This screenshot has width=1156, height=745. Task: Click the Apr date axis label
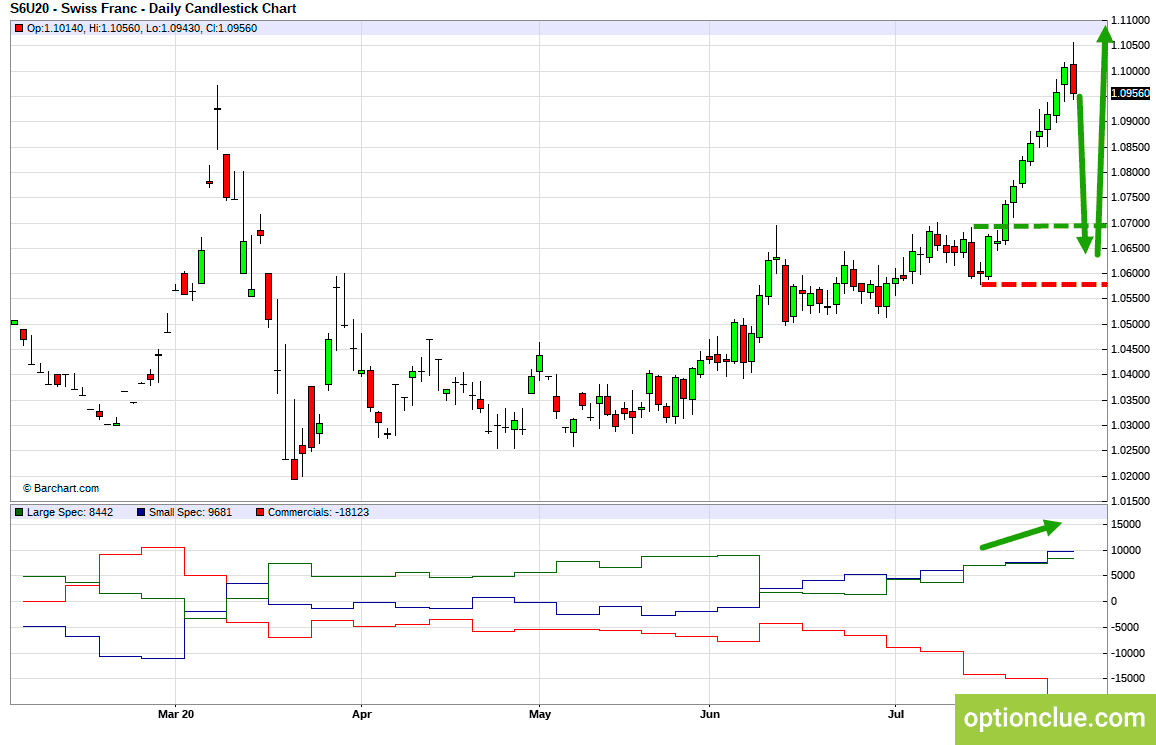(361, 714)
